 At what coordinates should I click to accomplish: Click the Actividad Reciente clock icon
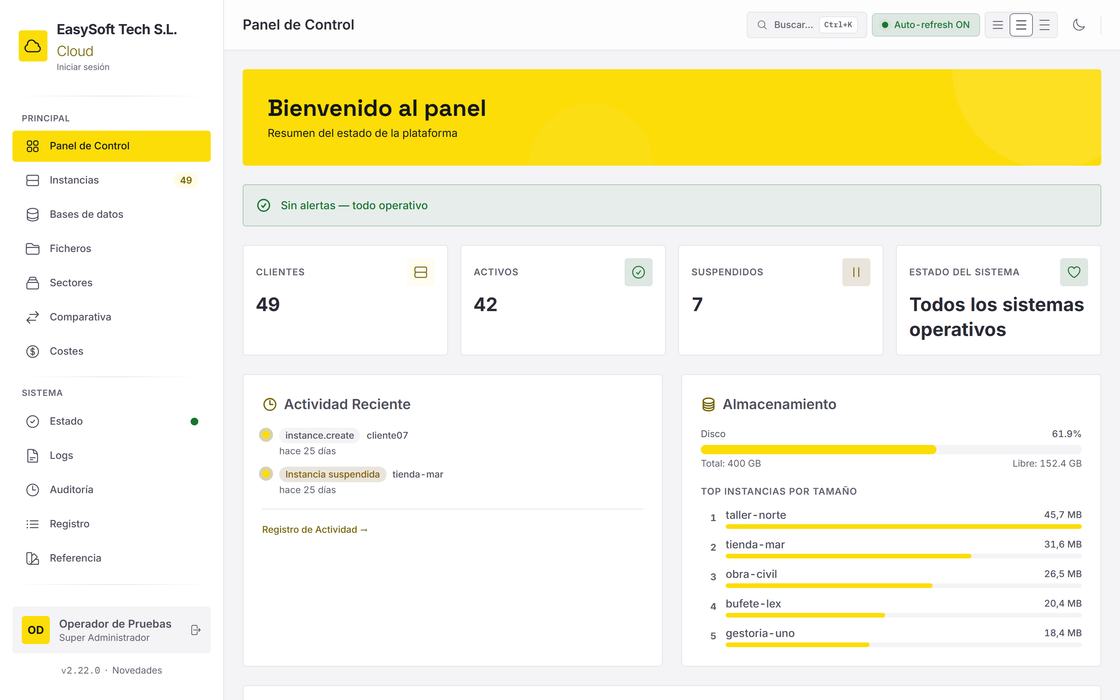[x=269, y=405]
